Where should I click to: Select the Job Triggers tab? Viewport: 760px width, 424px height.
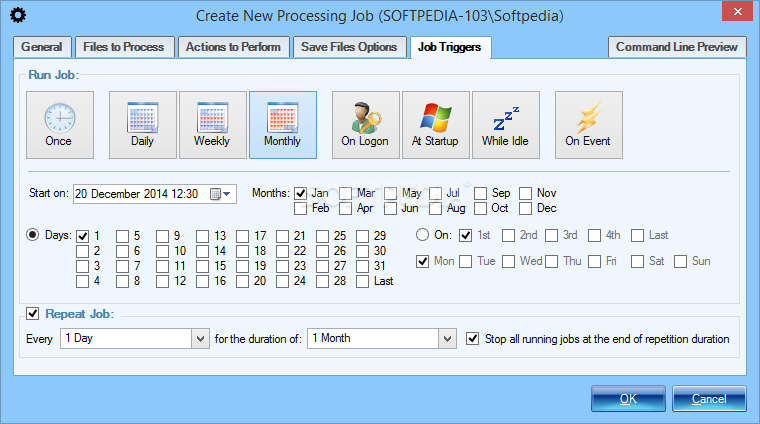450,47
